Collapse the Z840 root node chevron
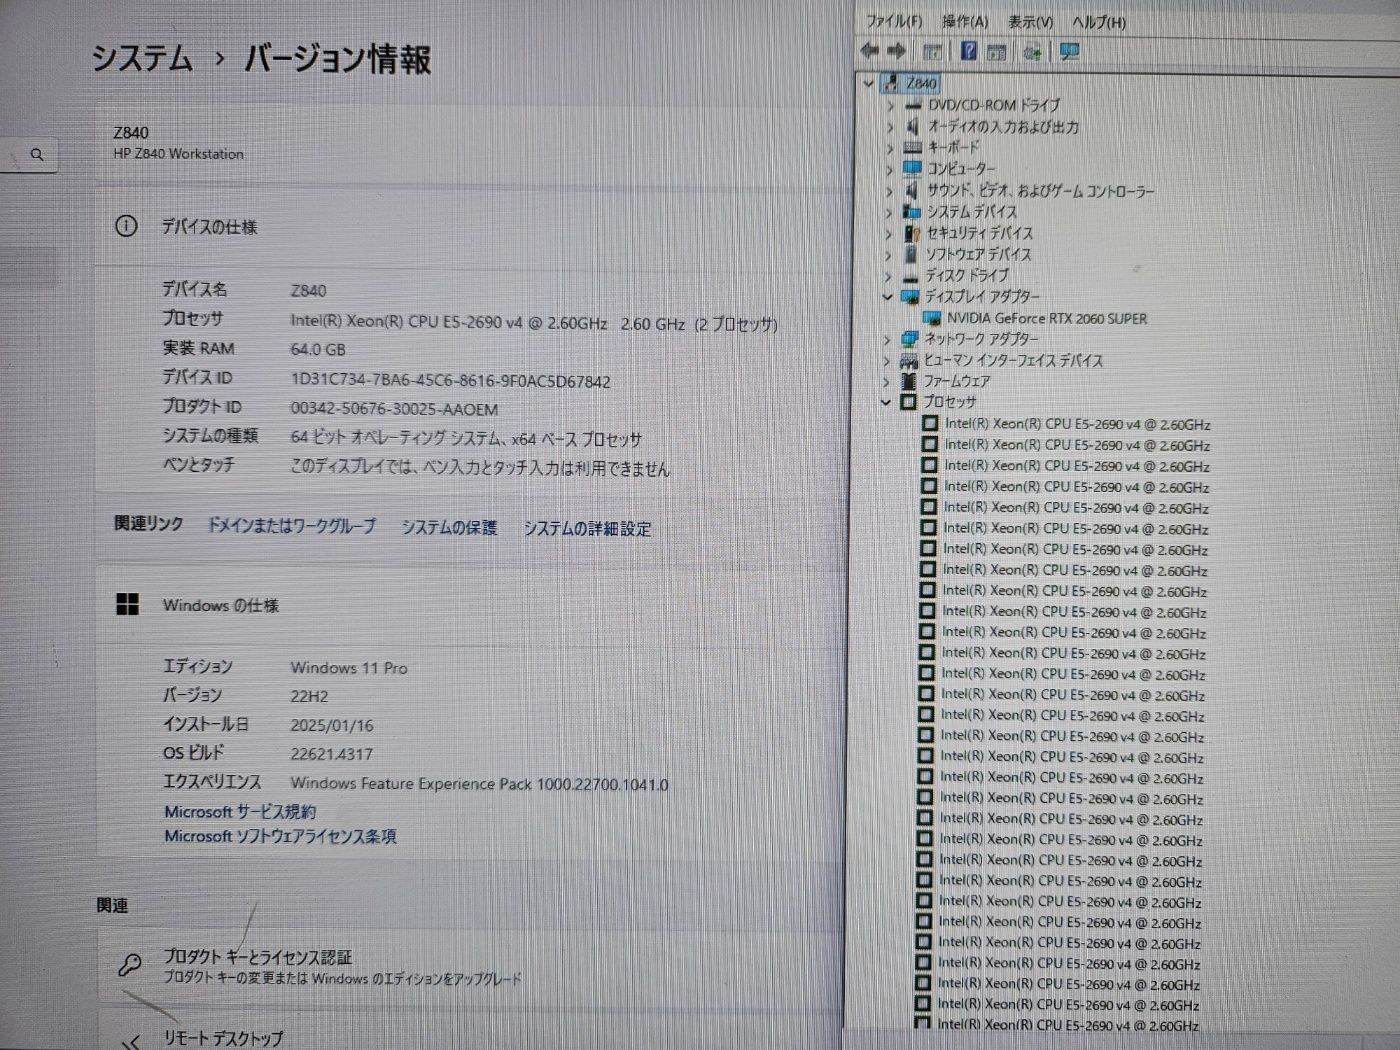 (868, 83)
